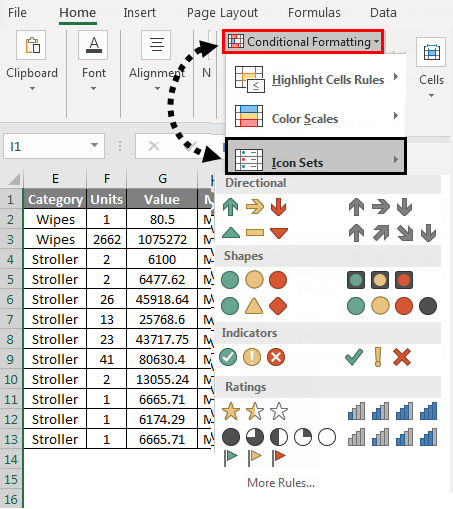This screenshot has width=453, height=509.
Task: Select the Wipes cell in row 2
Action: [x=55, y=219]
